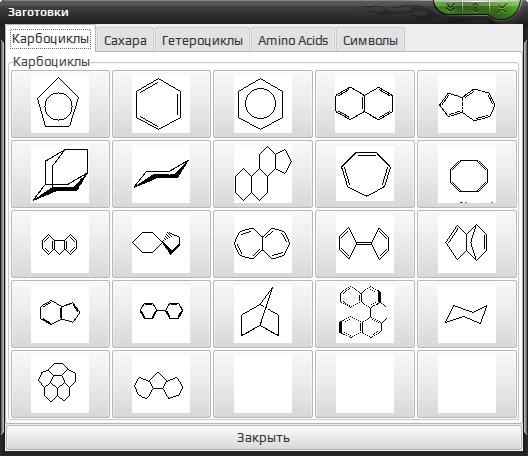Image resolution: width=528 pixels, height=456 pixels.
Task: Insert the thin-line cyclohexane chair template
Action: (x=467, y=314)
